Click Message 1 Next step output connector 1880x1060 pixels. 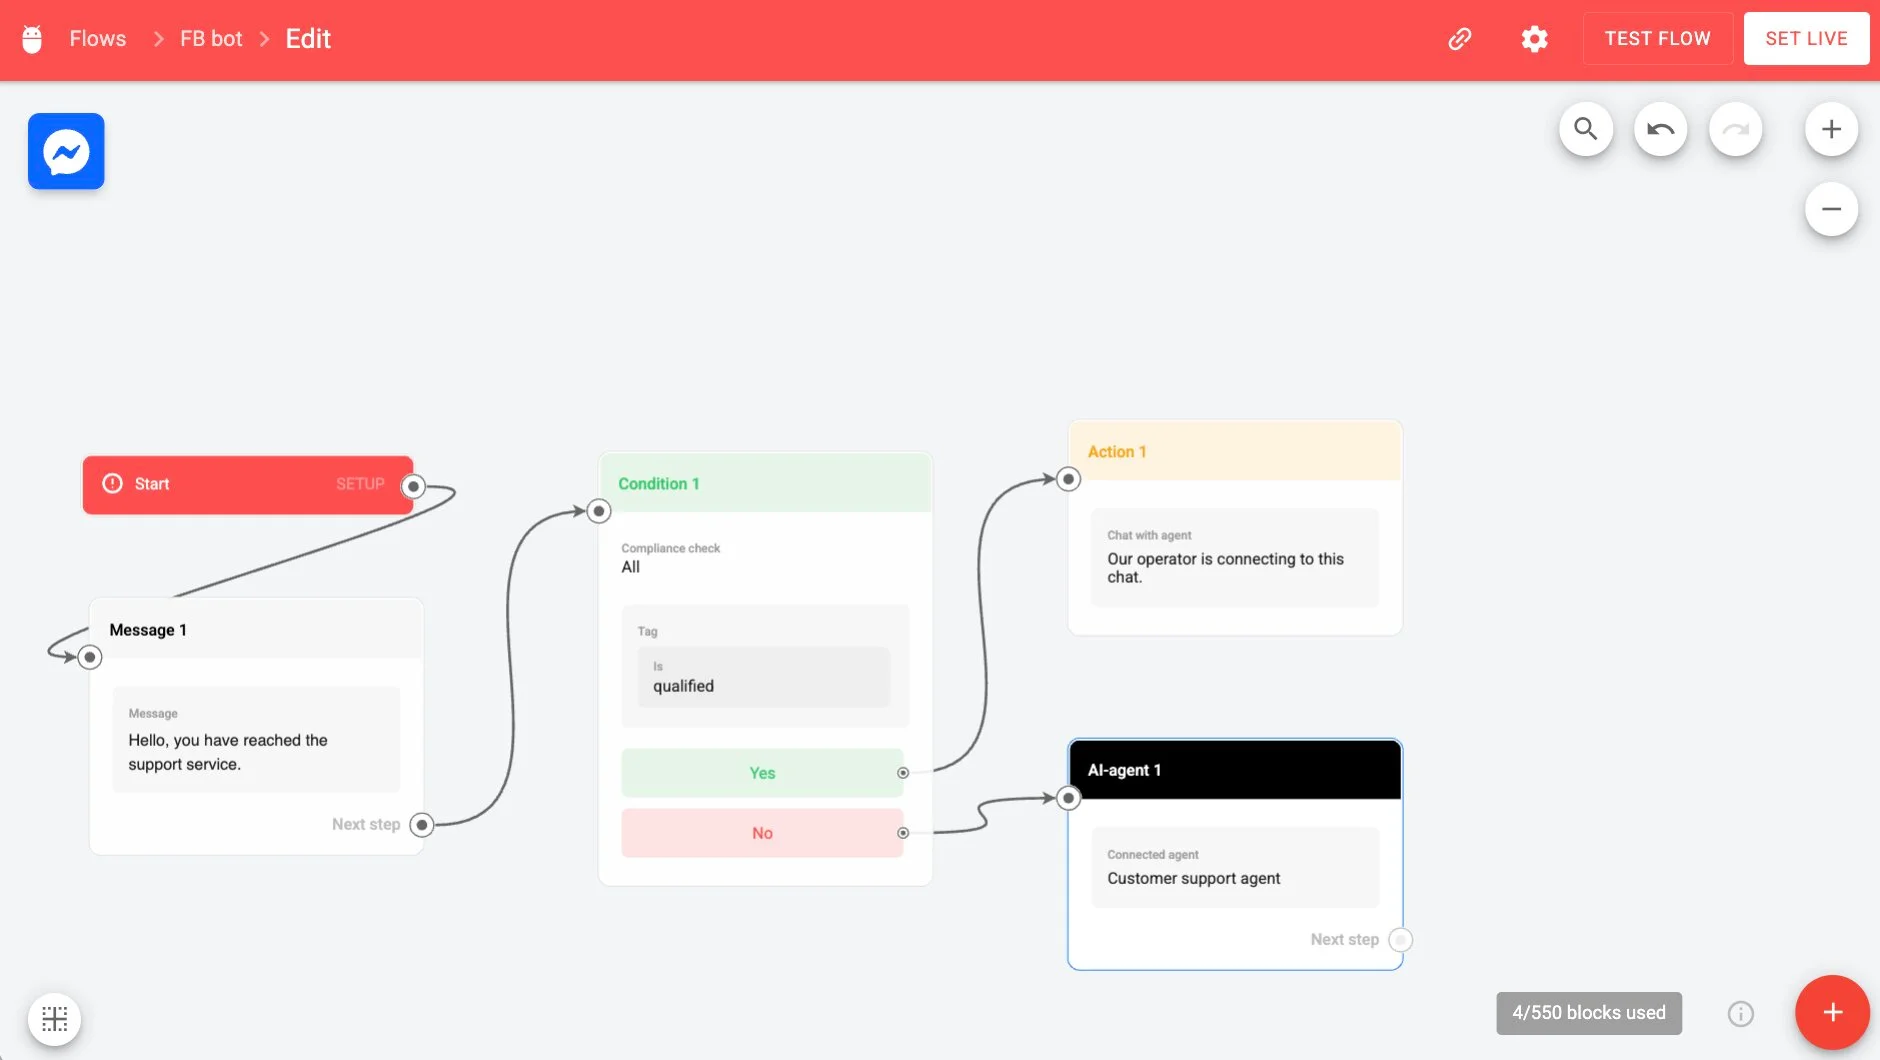(x=422, y=825)
